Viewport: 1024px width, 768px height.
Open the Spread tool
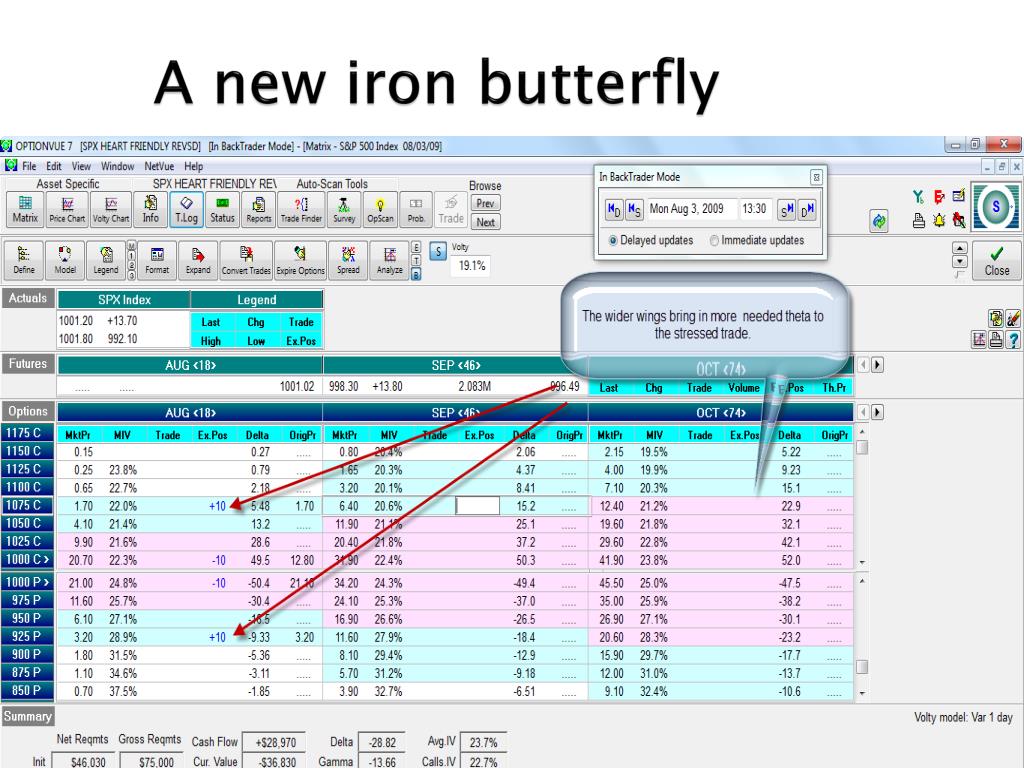click(348, 261)
